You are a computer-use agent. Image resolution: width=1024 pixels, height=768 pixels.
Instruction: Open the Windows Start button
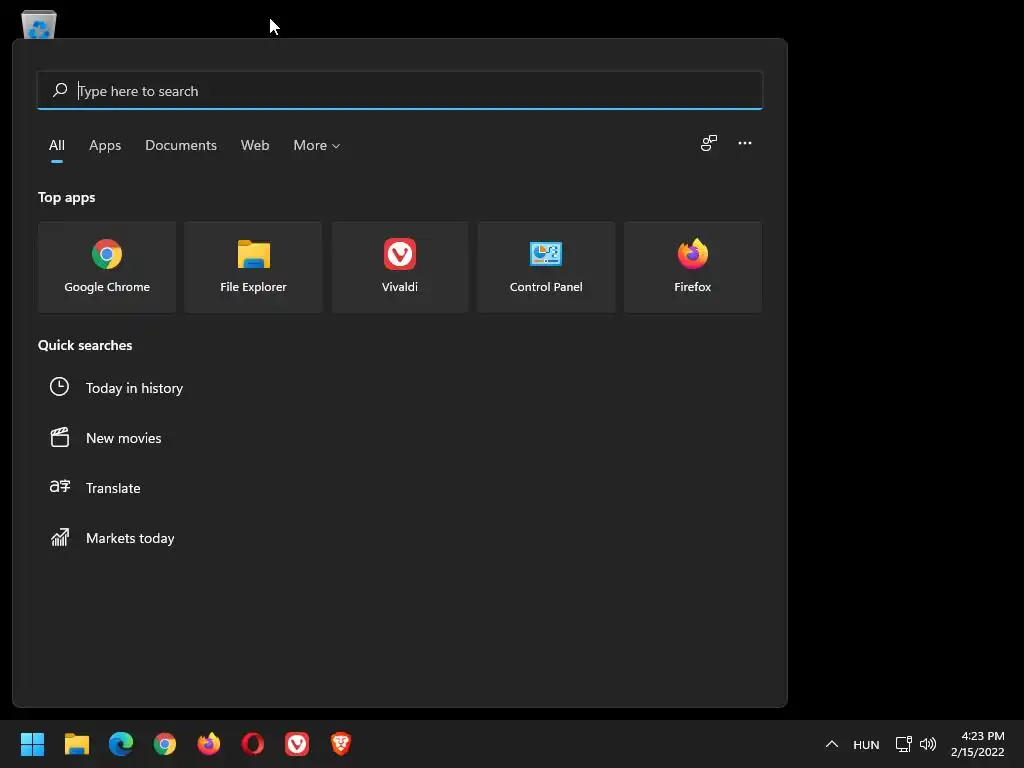32,744
